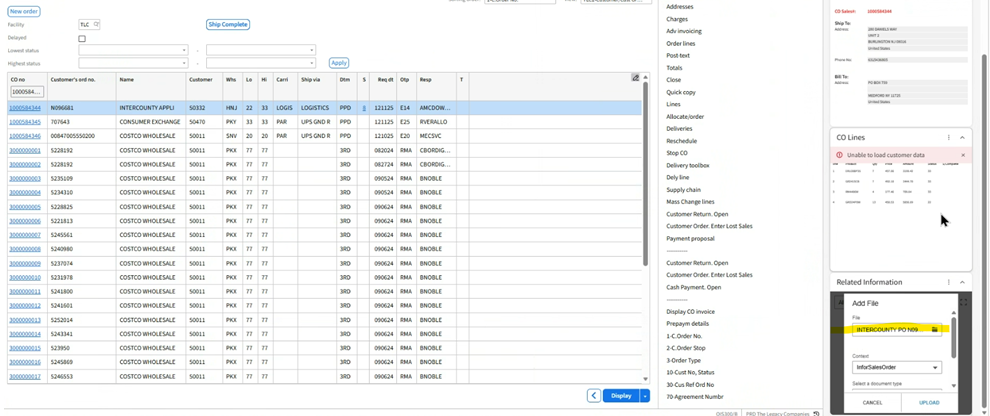Click the Add File dialog scrollbar
This screenshot has width=990, height=416.
tap(953, 336)
